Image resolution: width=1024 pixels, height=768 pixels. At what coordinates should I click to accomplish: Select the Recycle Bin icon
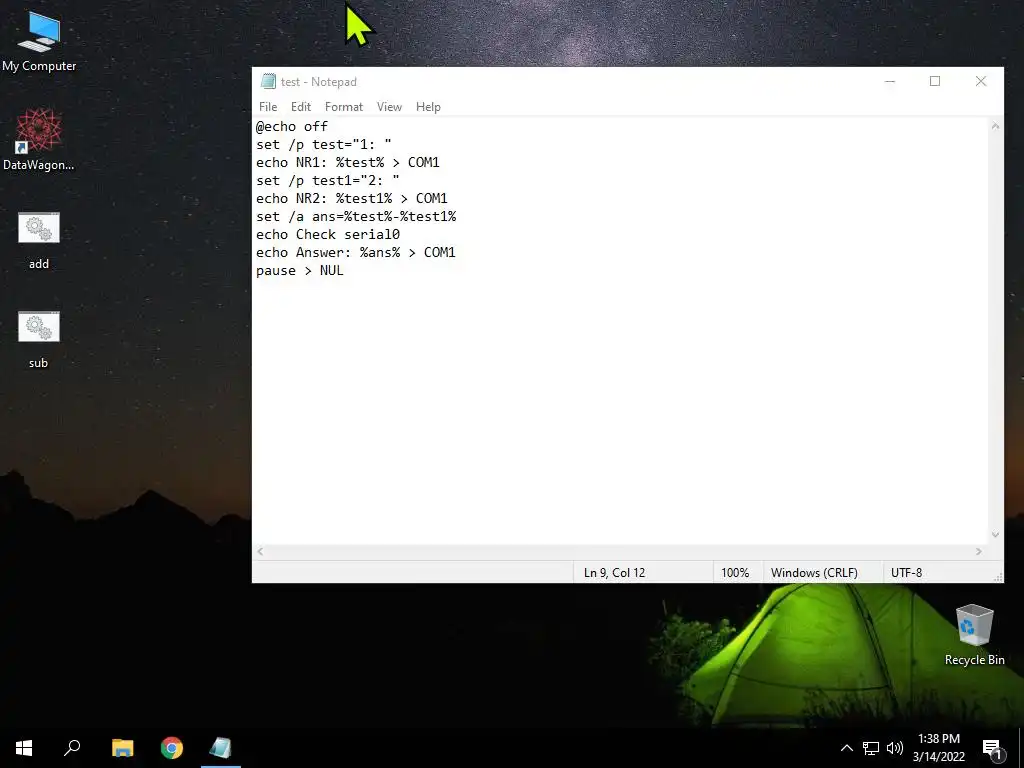click(x=974, y=635)
